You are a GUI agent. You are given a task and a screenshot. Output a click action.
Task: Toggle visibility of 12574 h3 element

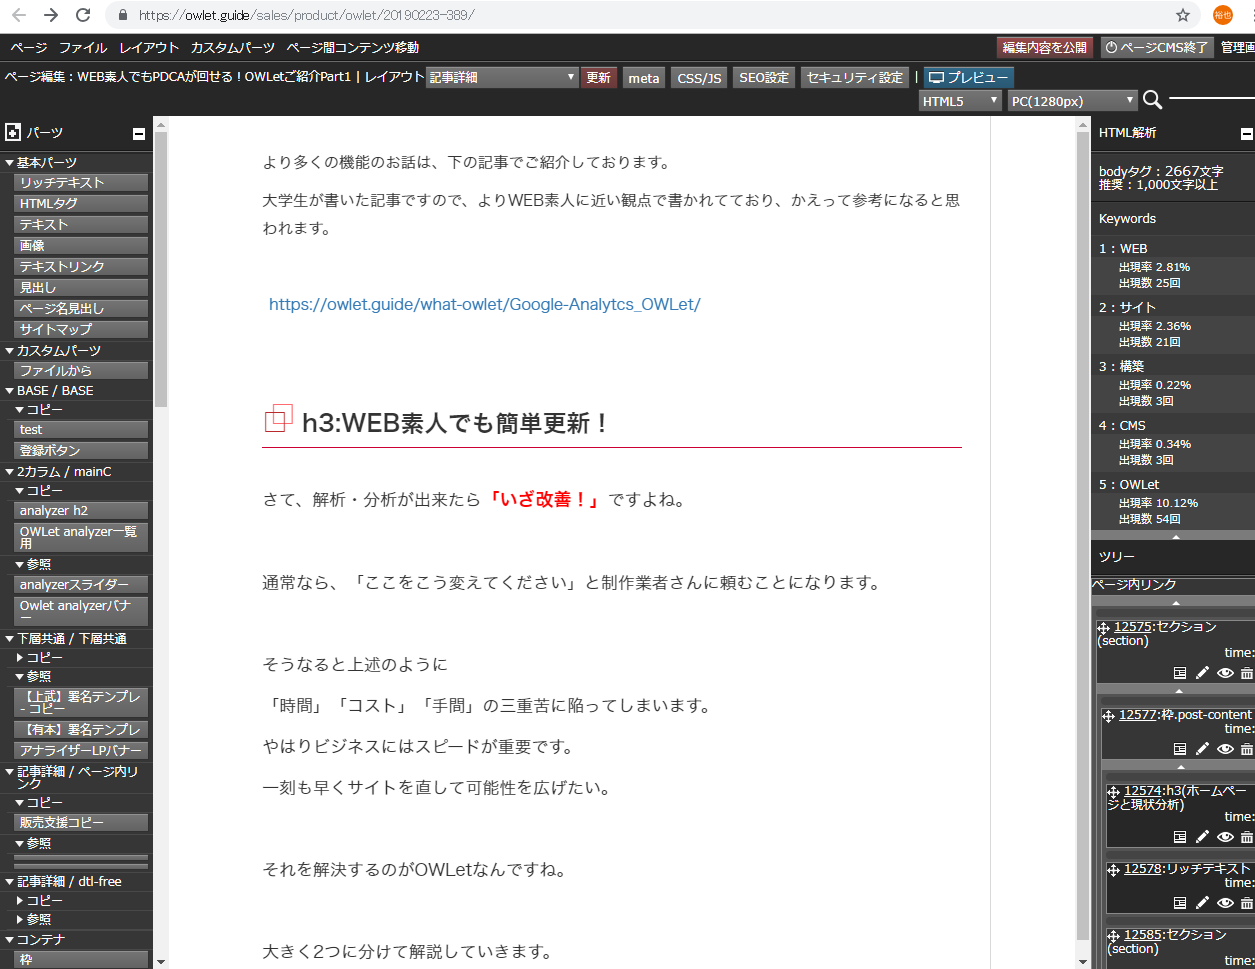coord(1225,837)
